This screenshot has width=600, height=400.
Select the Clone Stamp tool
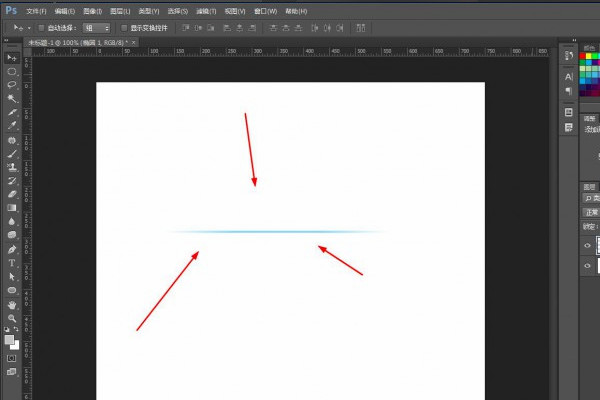12,167
